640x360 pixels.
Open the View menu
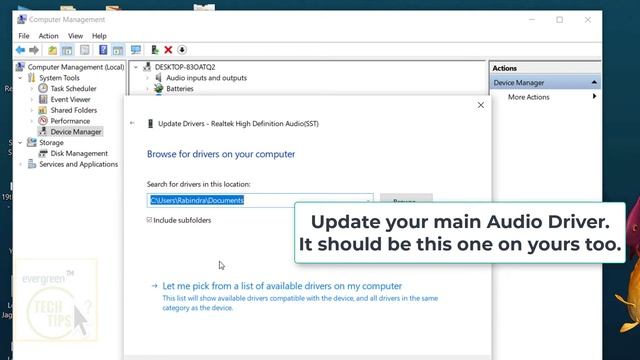[75, 36]
